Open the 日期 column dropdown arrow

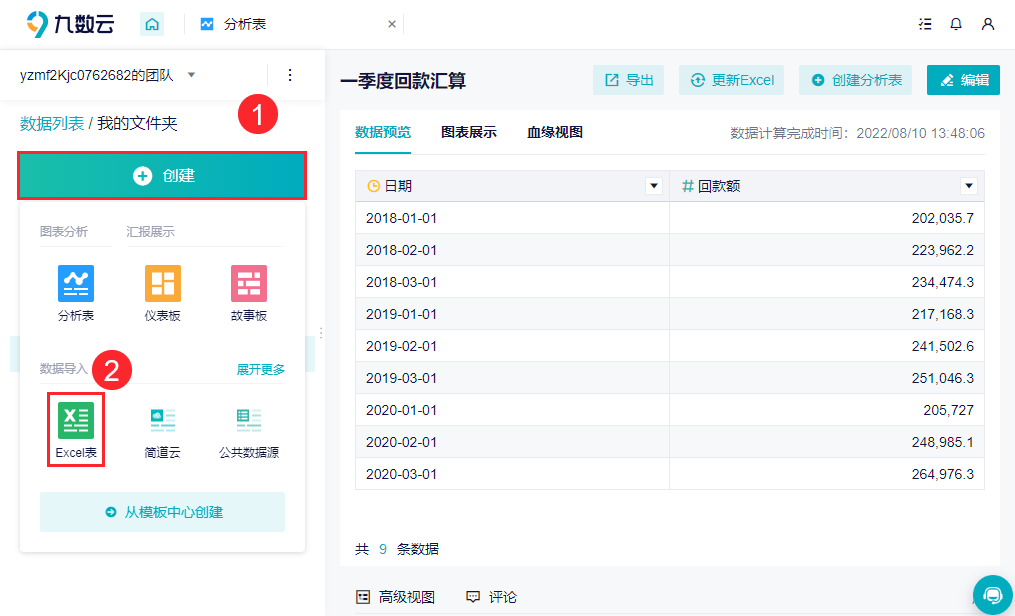pyautogui.click(x=654, y=186)
